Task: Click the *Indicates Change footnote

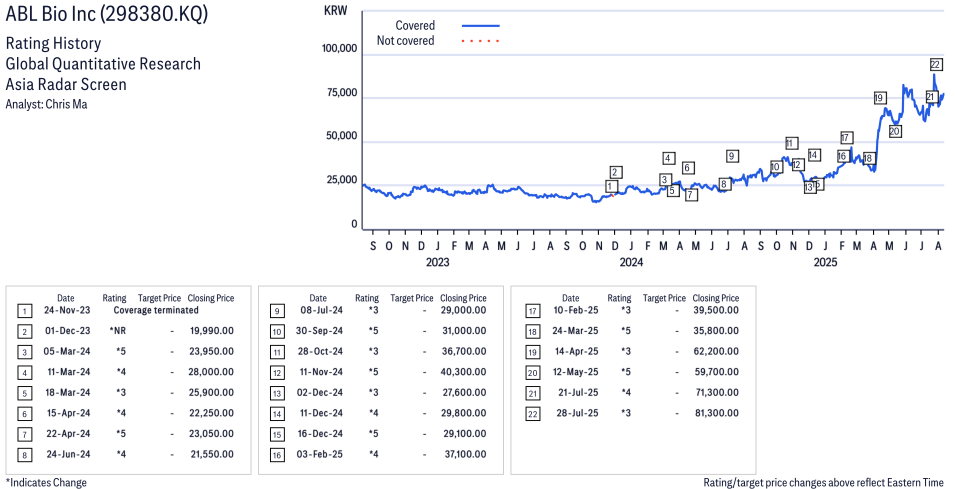Action: pos(46,482)
